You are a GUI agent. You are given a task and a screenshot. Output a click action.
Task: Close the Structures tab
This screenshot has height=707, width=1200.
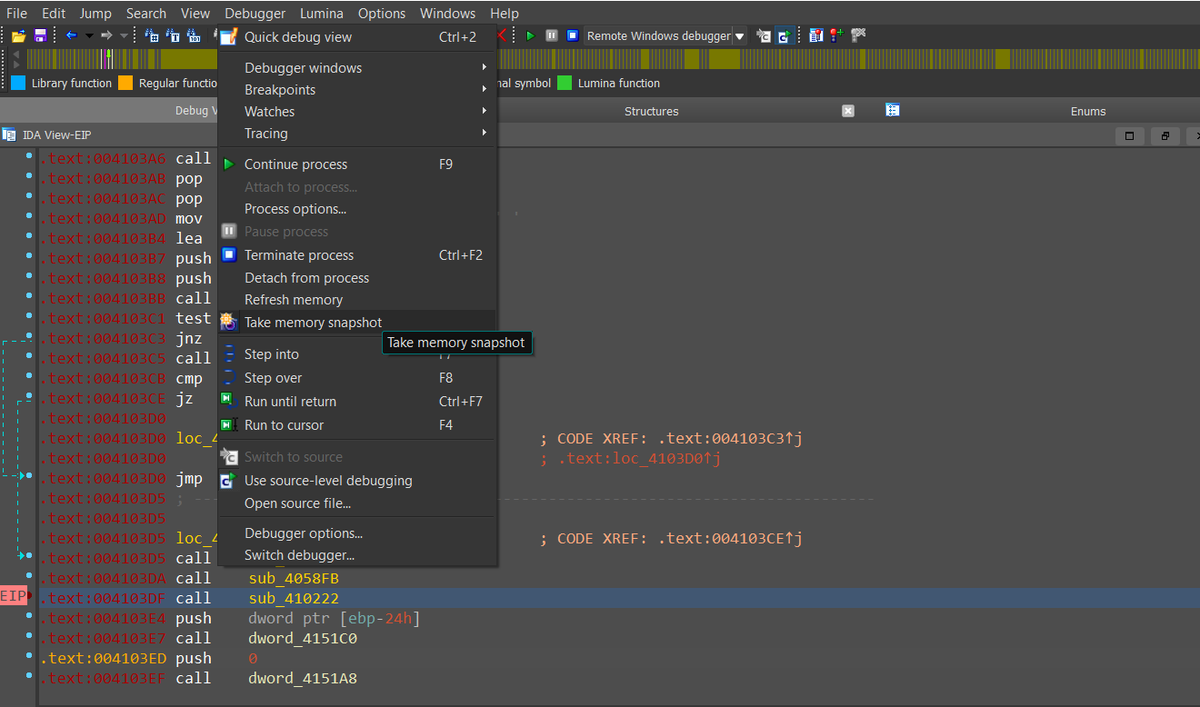tap(848, 111)
